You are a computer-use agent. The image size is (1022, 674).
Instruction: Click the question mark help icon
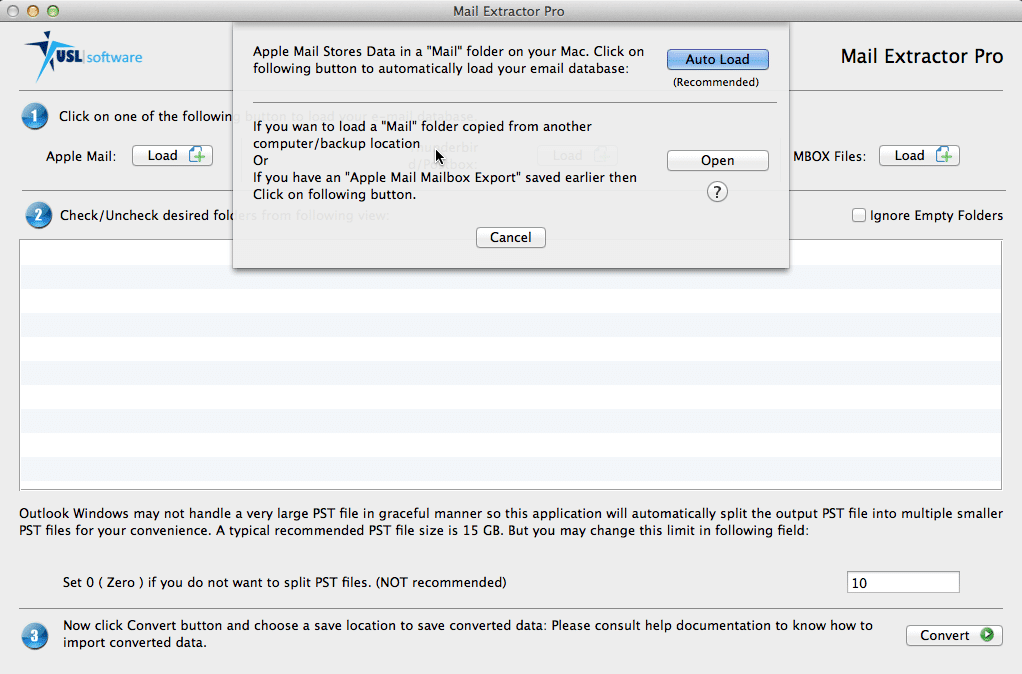point(717,191)
